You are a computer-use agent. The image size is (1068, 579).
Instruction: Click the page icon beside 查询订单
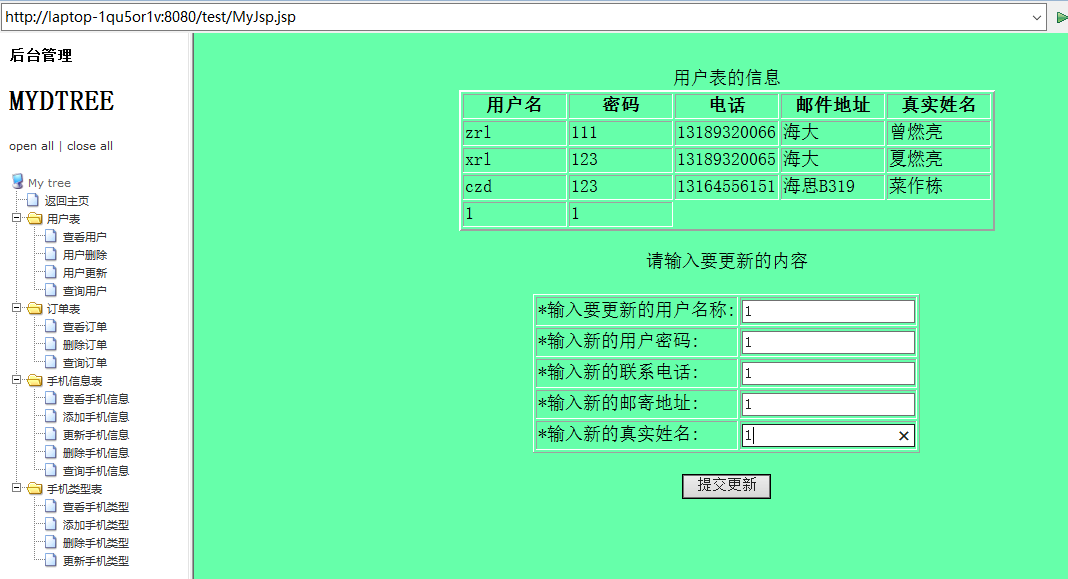point(50,362)
